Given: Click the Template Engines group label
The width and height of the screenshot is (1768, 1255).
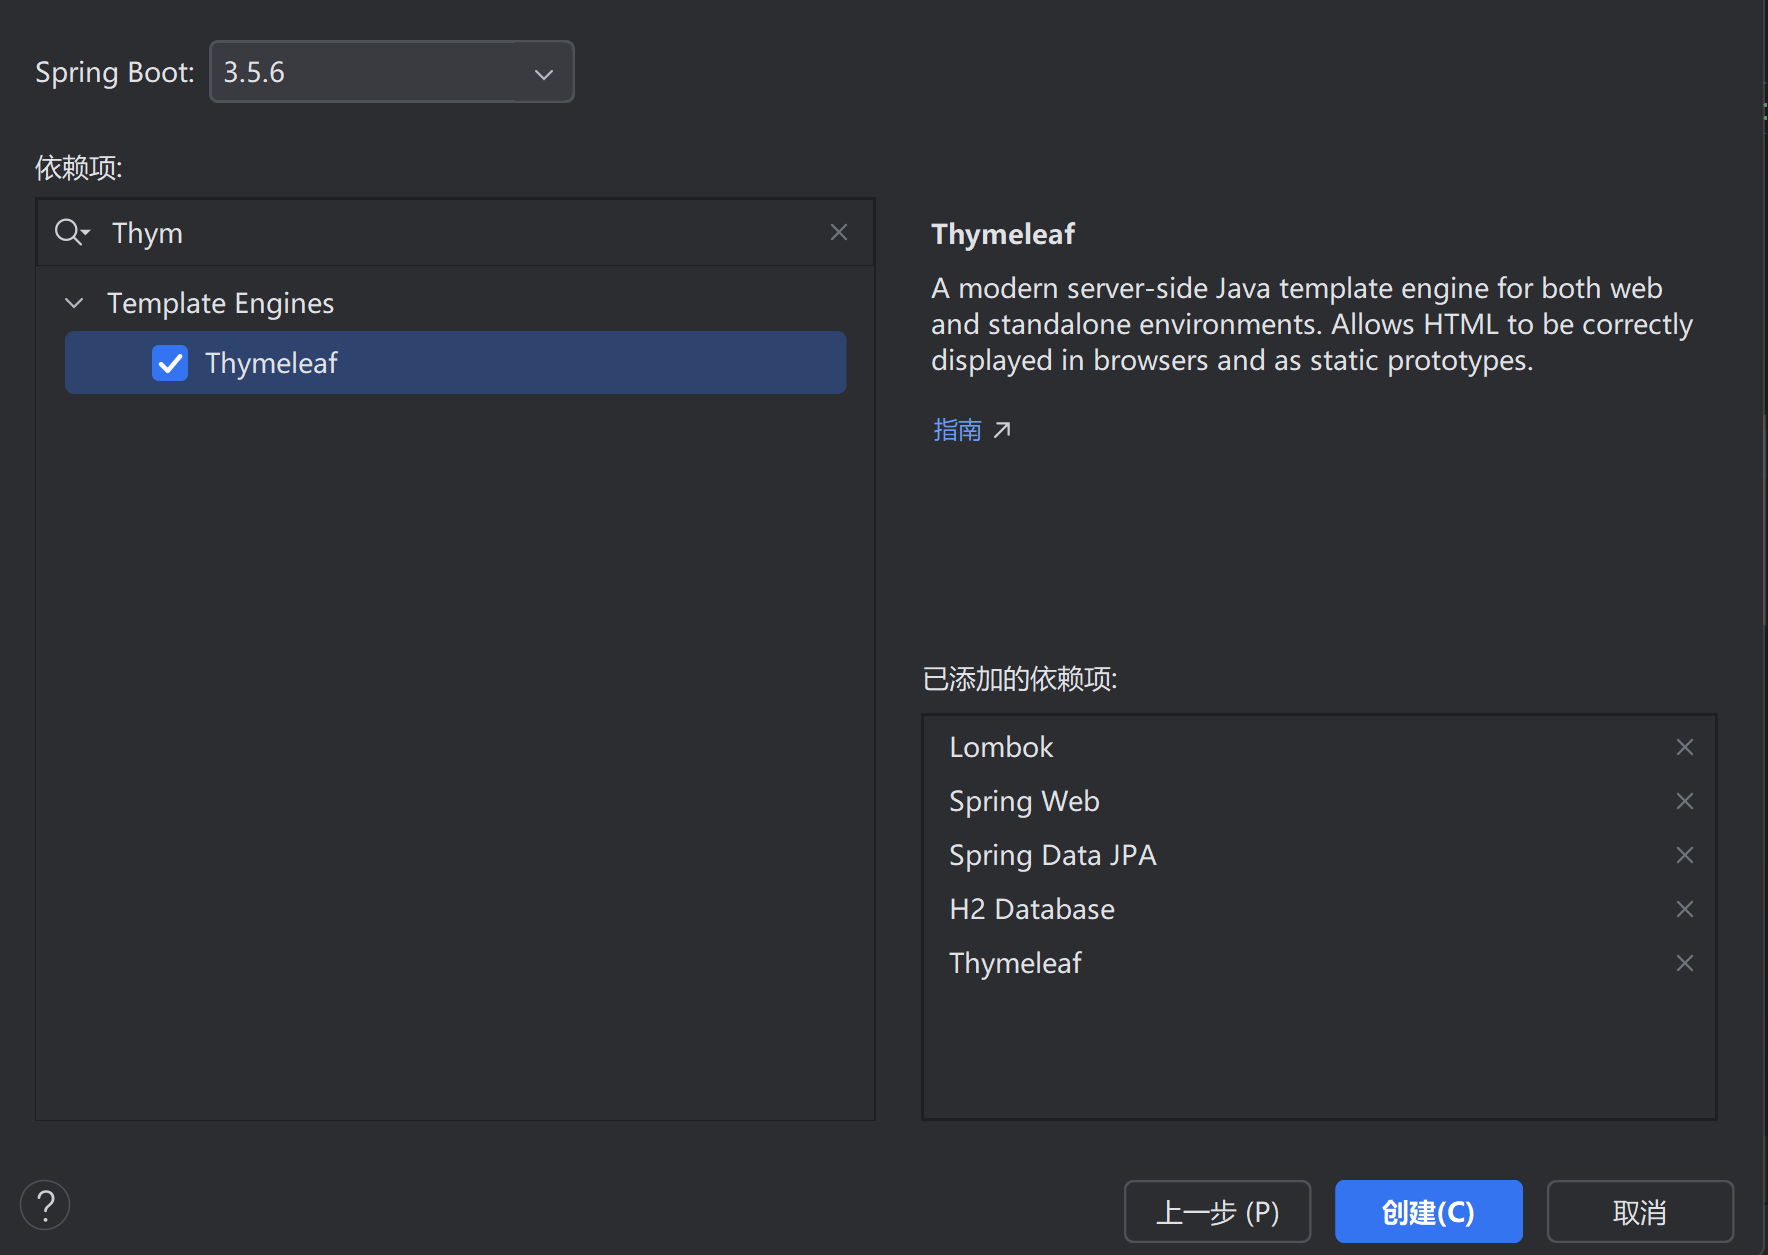Looking at the screenshot, I should pyautogui.click(x=220, y=303).
